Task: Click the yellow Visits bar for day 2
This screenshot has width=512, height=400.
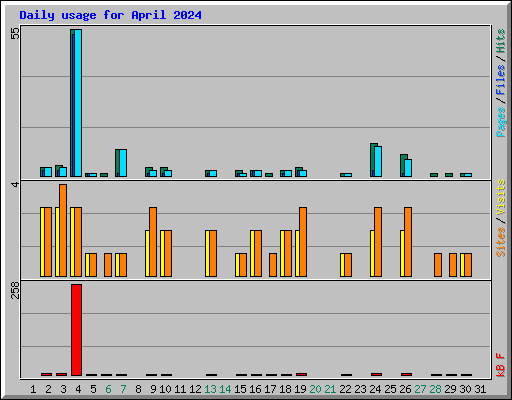Action: point(42,242)
